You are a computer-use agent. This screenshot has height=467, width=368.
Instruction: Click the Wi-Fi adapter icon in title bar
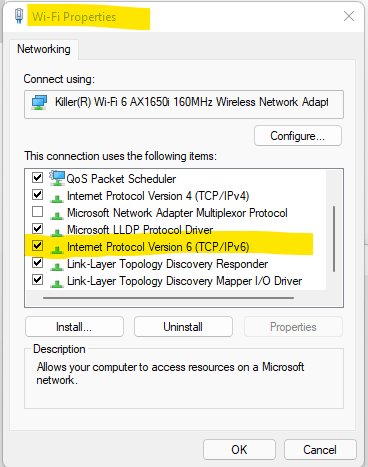click(19, 16)
